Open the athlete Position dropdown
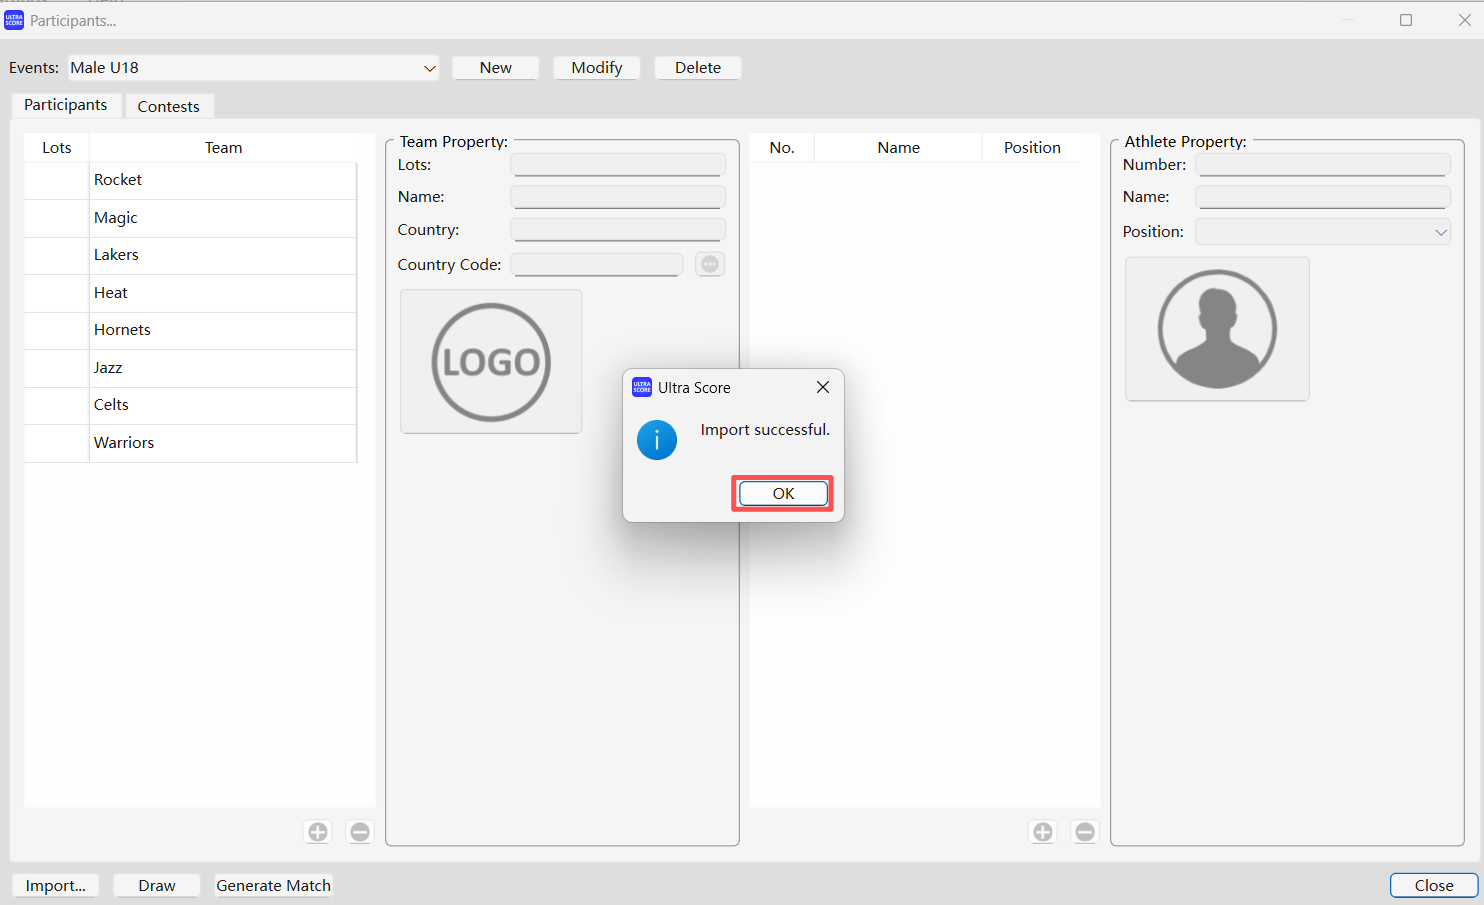The height and width of the screenshot is (905, 1484). point(1440,232)
